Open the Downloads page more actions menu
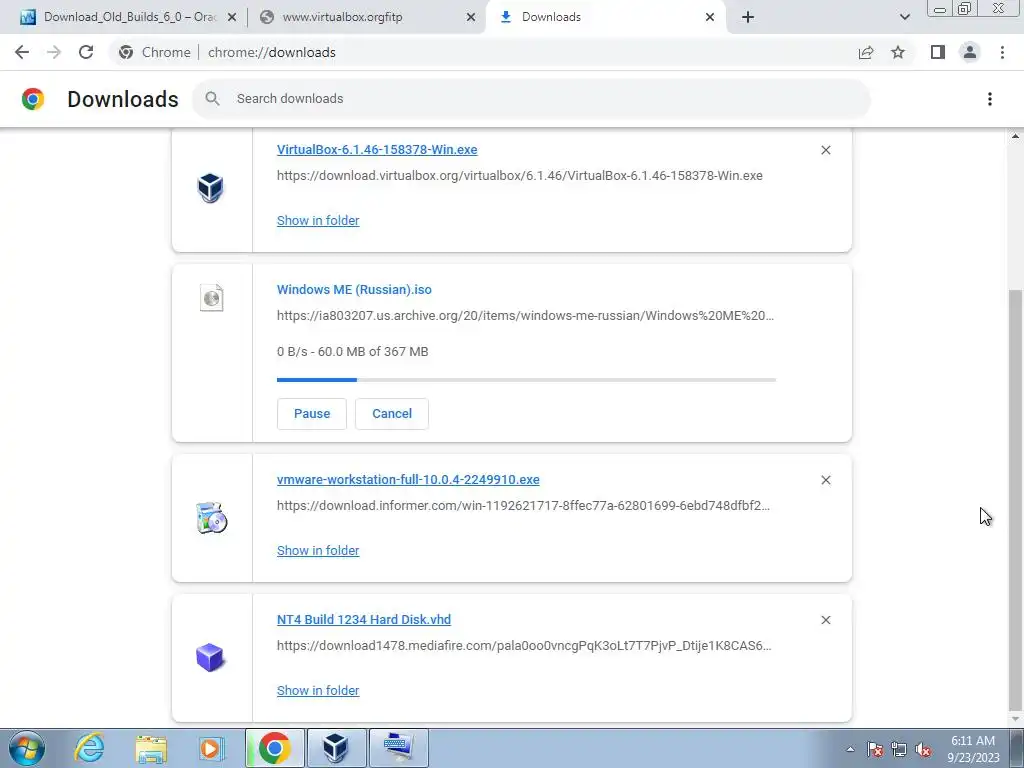The image size is (1024, 768). (990, 99)
